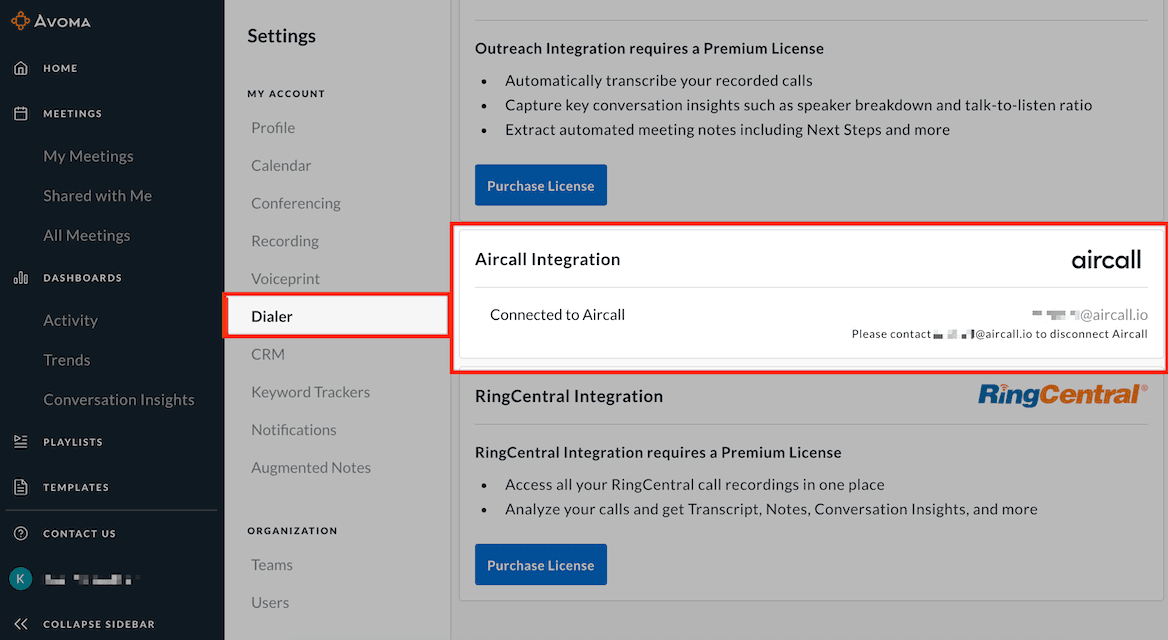Open the Users organization settings

270,602
